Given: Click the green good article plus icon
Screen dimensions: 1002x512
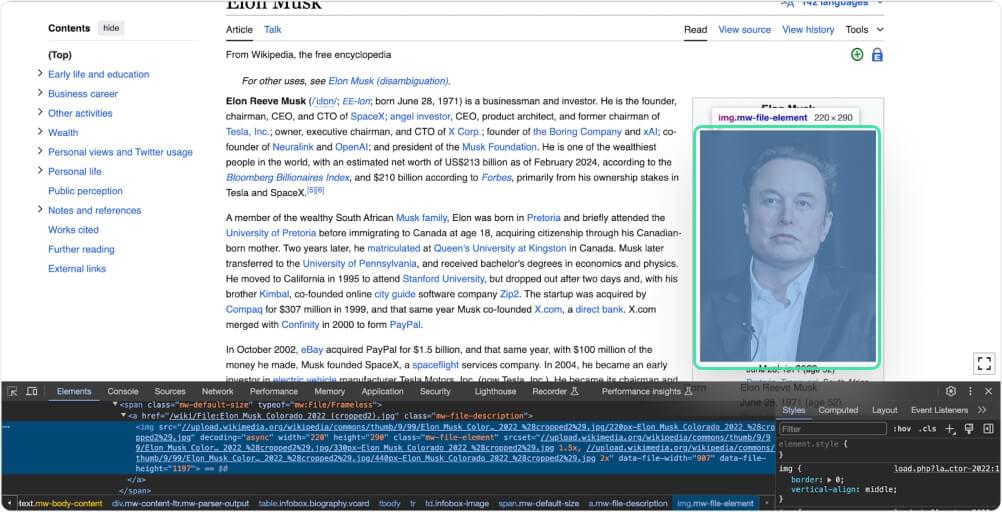Looking at the screenshot, I should [857, 55].
